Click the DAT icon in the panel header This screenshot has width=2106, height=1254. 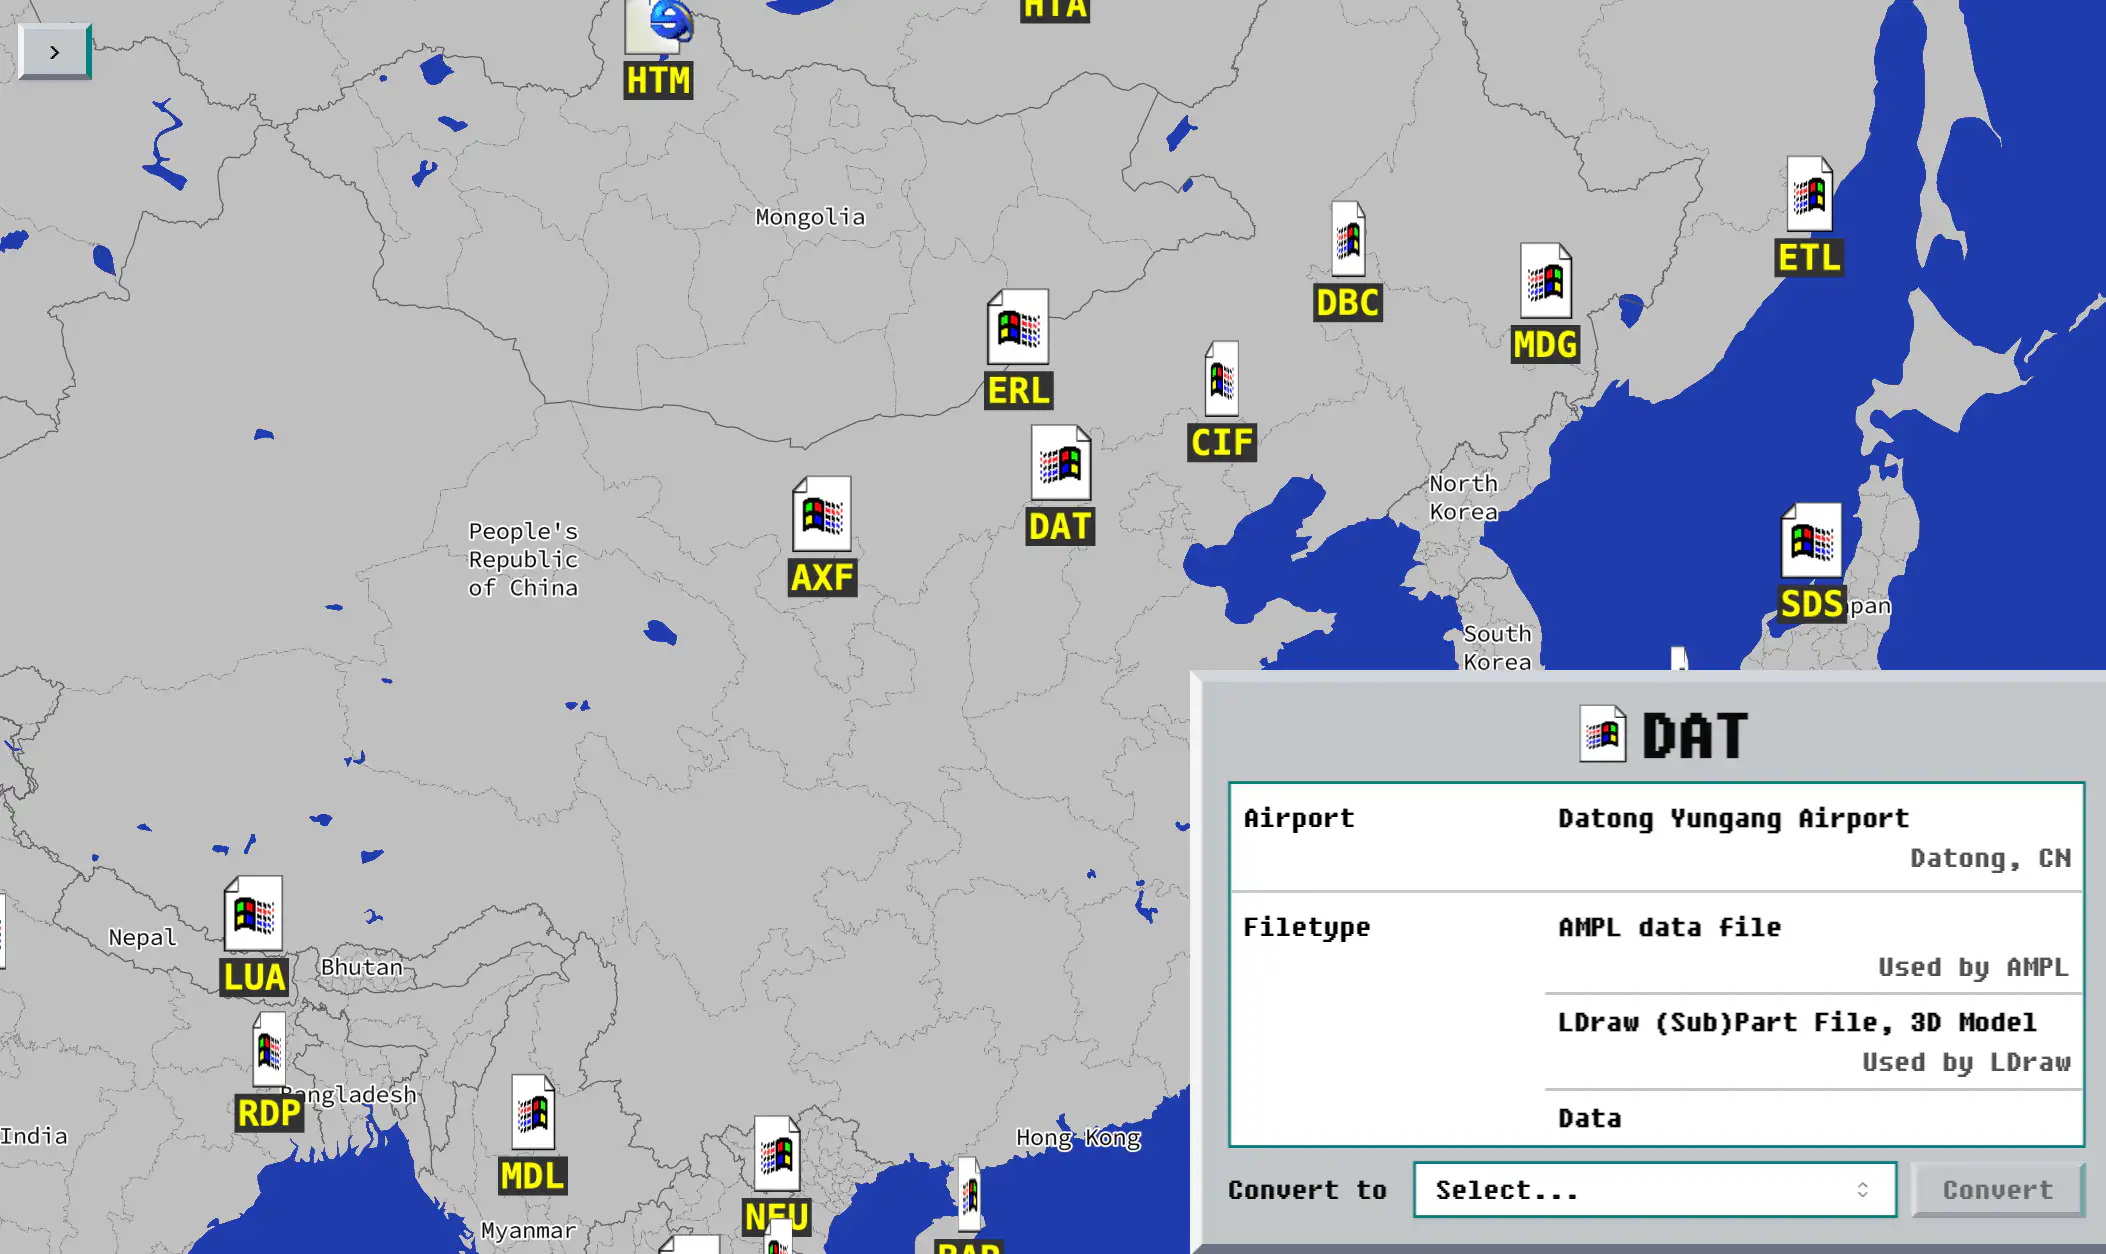point(1603,734)
